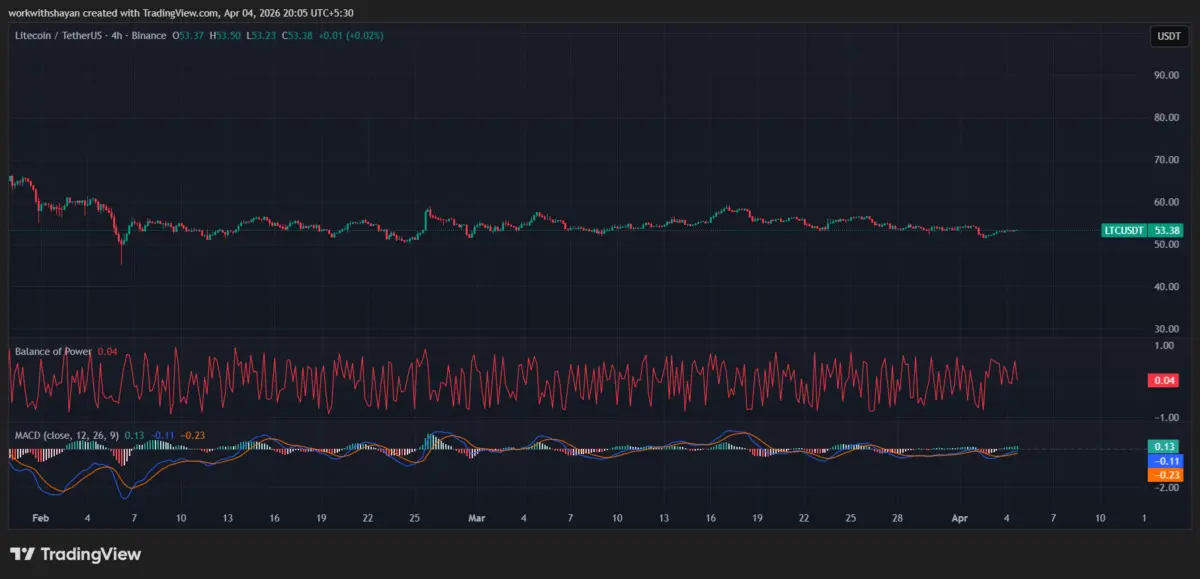Open the Litecoin / TetherUS symbol selector

point(60,34)
